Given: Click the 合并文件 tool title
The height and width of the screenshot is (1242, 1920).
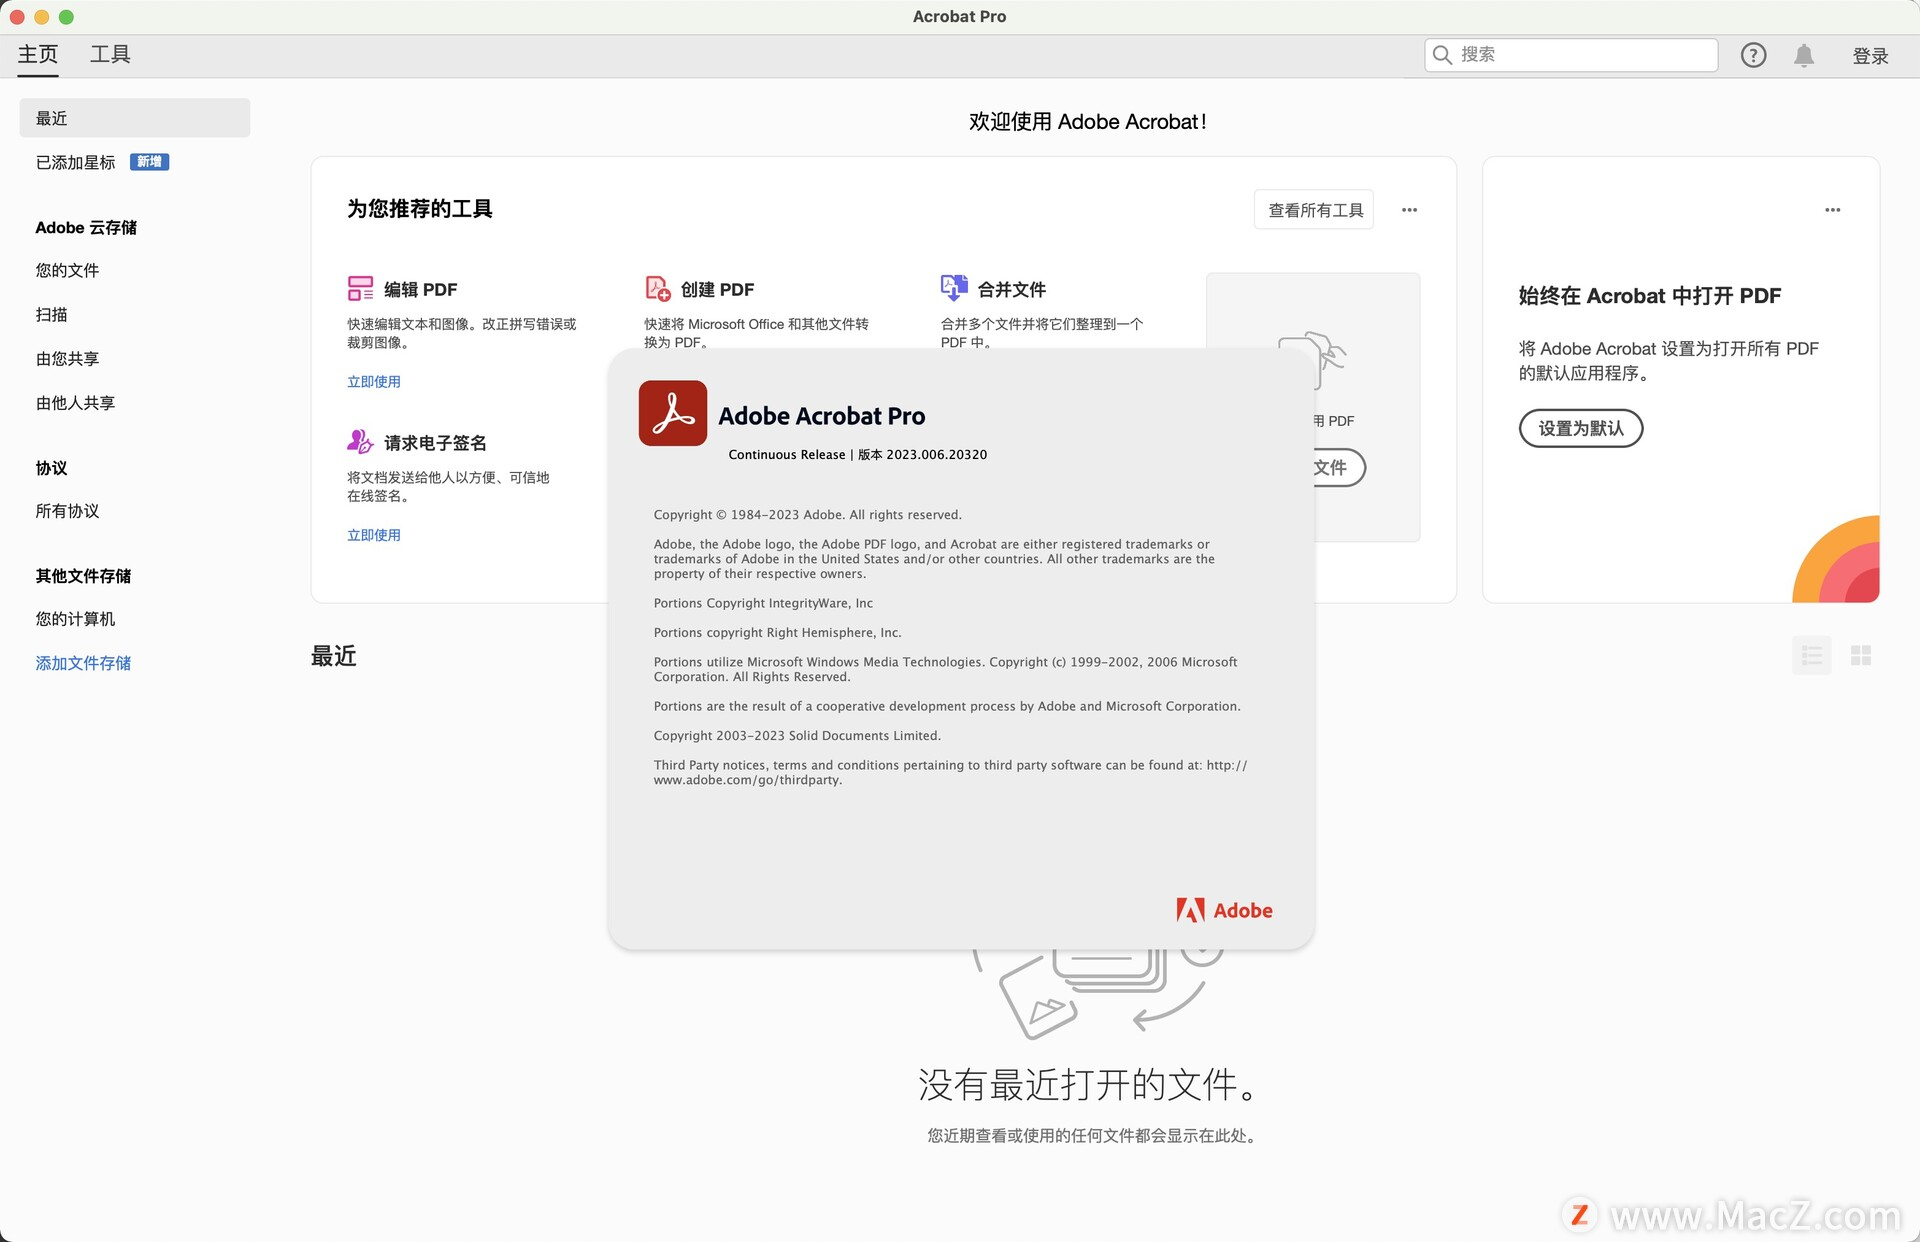Looking at the screenshot, I should pos(1012,289).
